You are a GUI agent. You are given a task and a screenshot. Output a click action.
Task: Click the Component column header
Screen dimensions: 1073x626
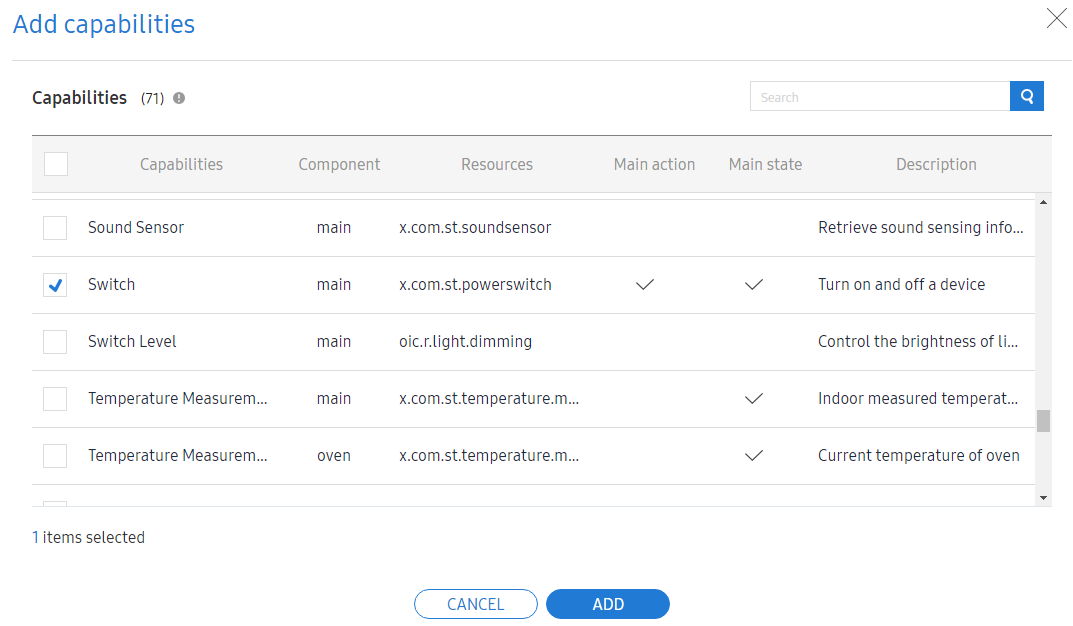(339, 165)
